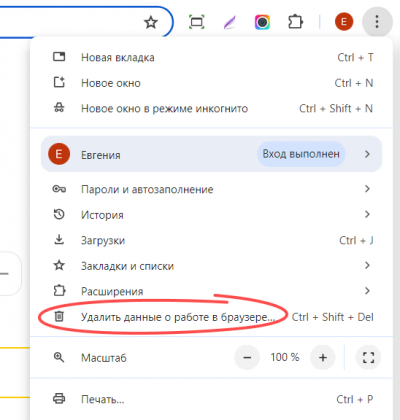Choose Удалить данные о работе в браузере
The image size is (400, 420).
click(x=211, y=317)
